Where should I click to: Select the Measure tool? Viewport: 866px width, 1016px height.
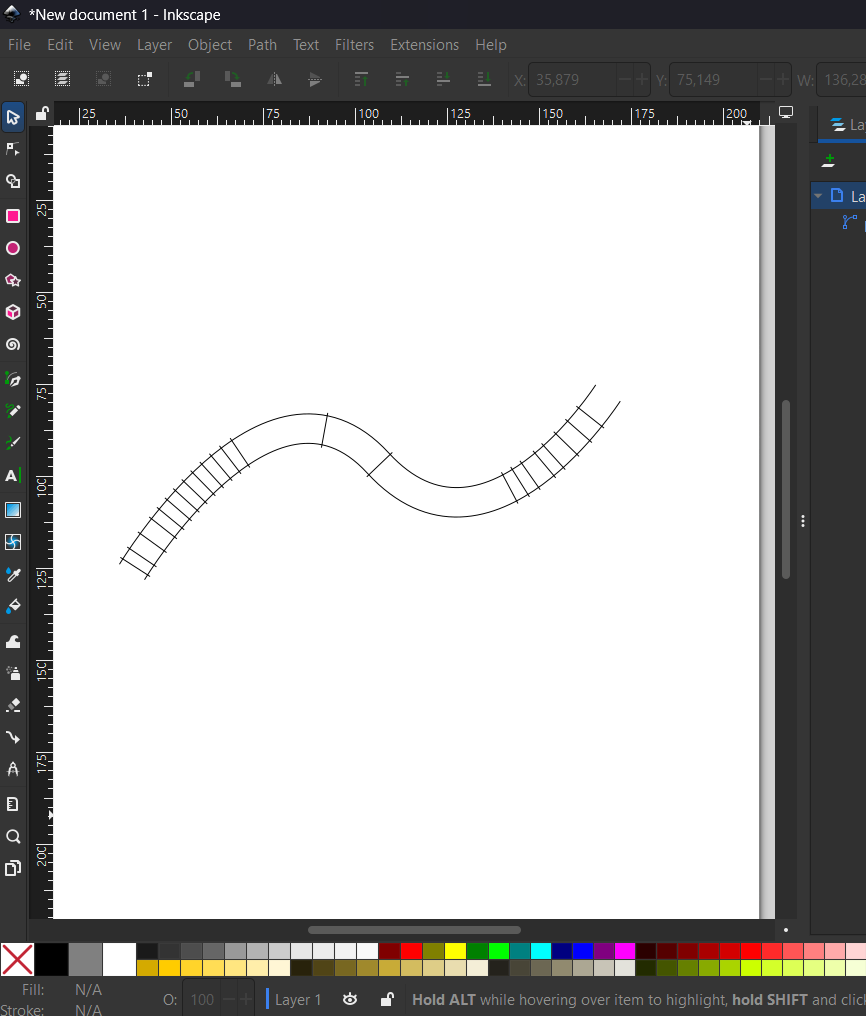13,804
